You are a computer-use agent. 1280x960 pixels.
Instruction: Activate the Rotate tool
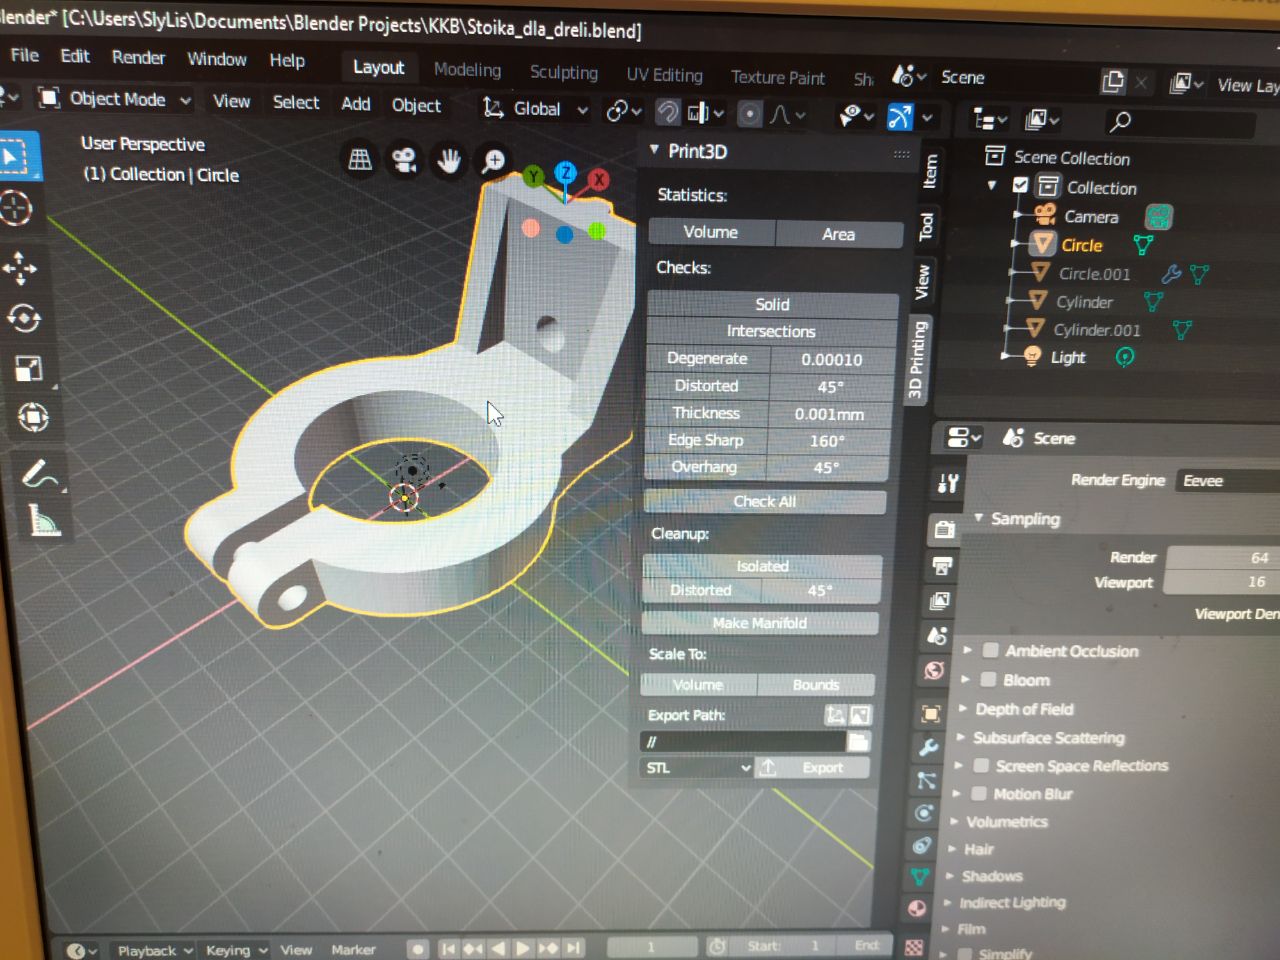24,318
